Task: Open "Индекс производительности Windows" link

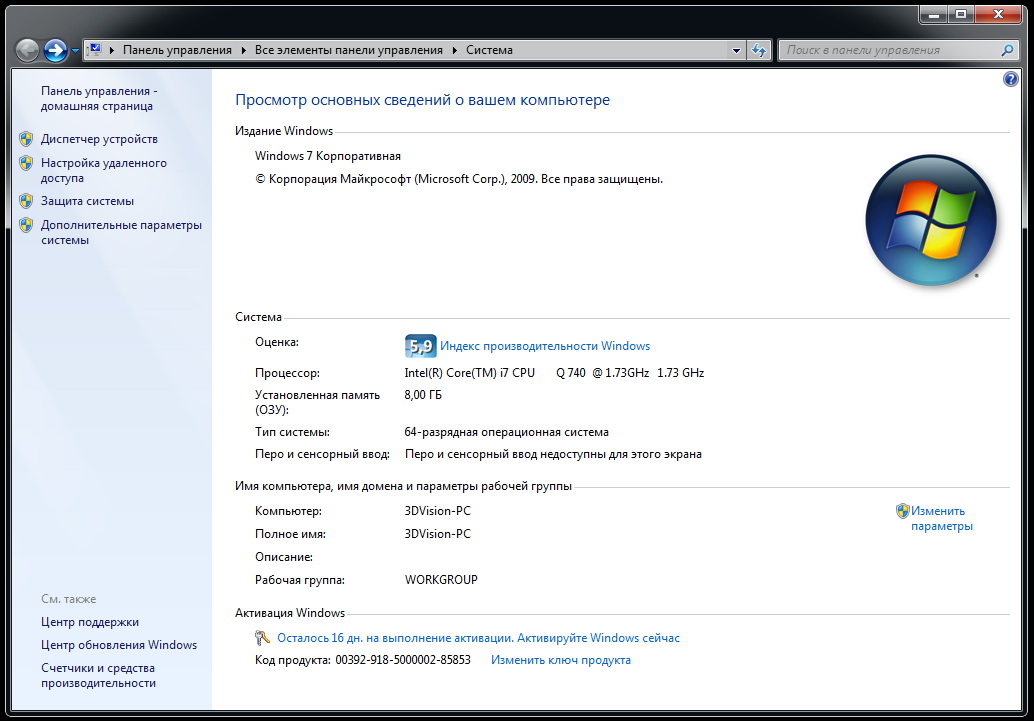Action: pos(545,346)
